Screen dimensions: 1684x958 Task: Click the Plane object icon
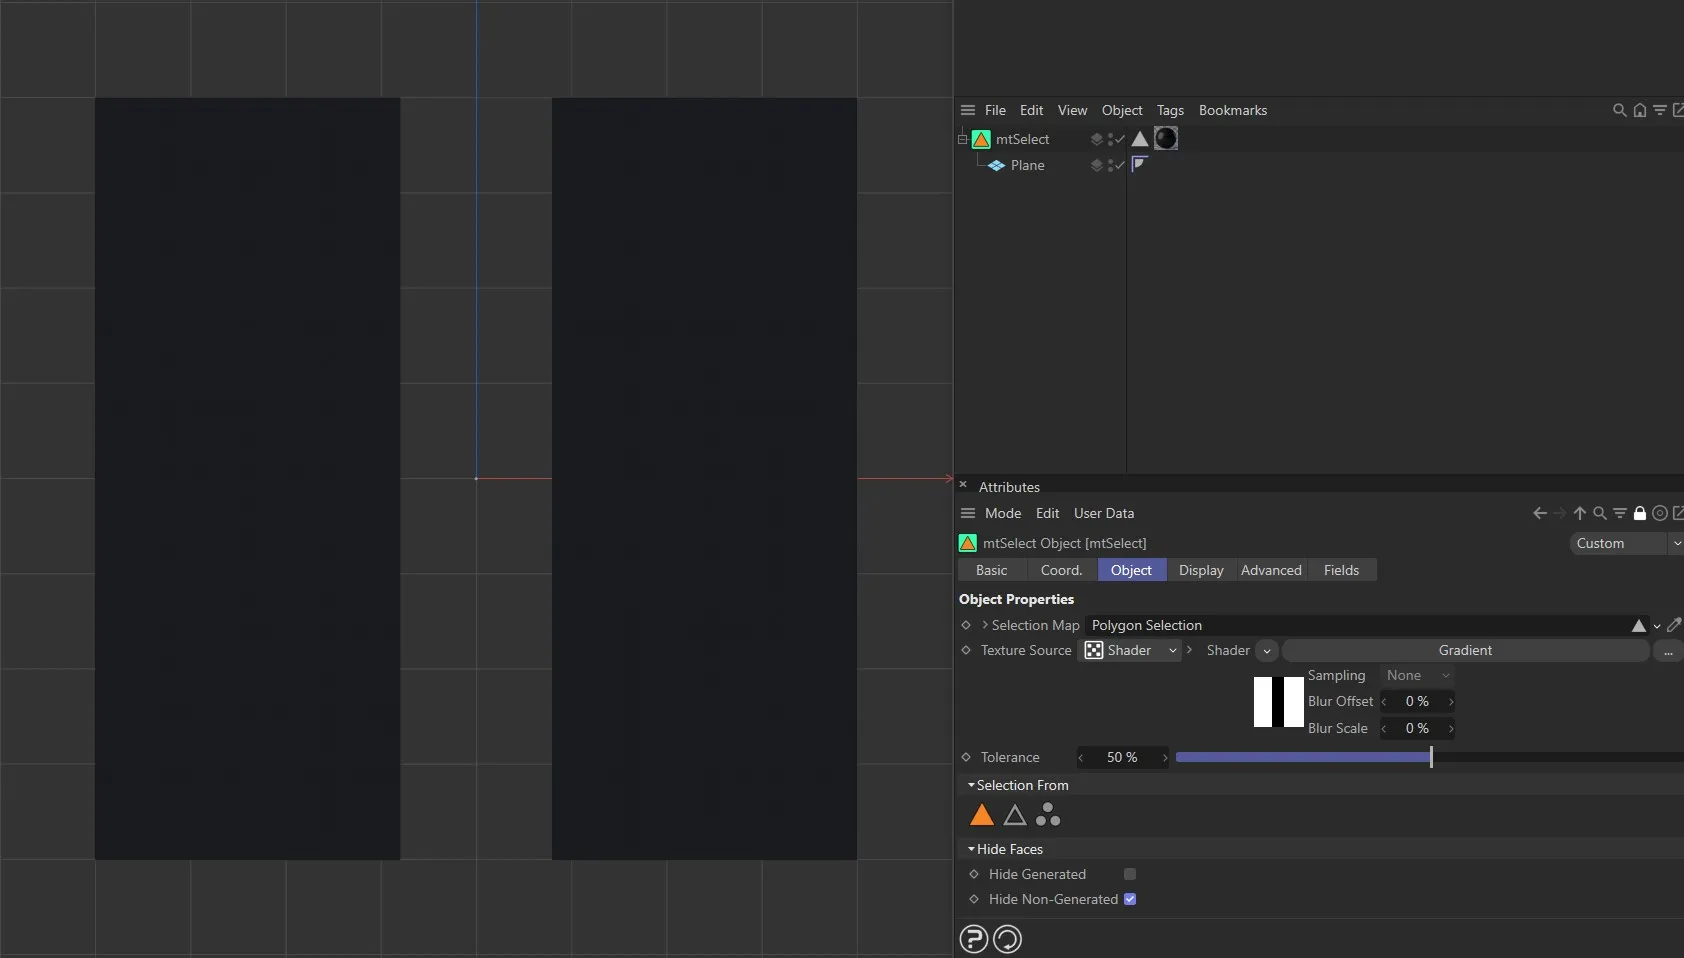pos(996,166)
